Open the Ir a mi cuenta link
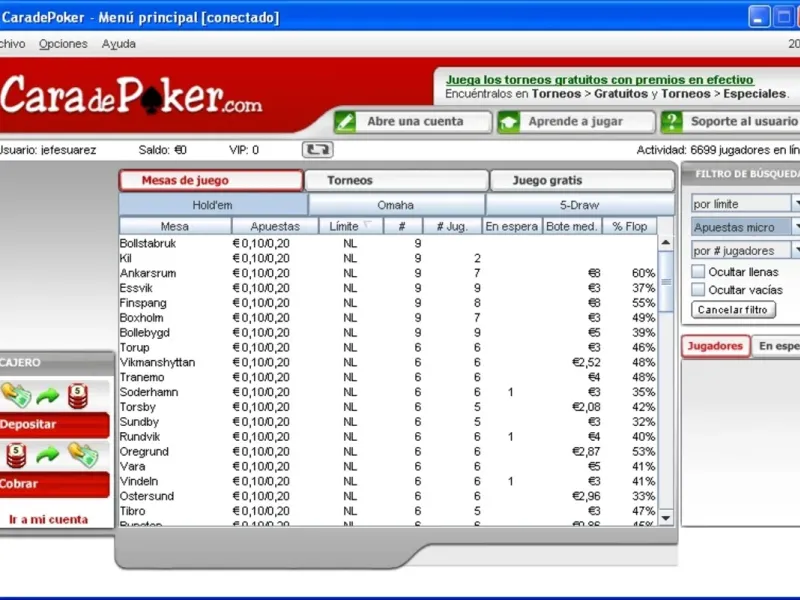 pos(48,519)
